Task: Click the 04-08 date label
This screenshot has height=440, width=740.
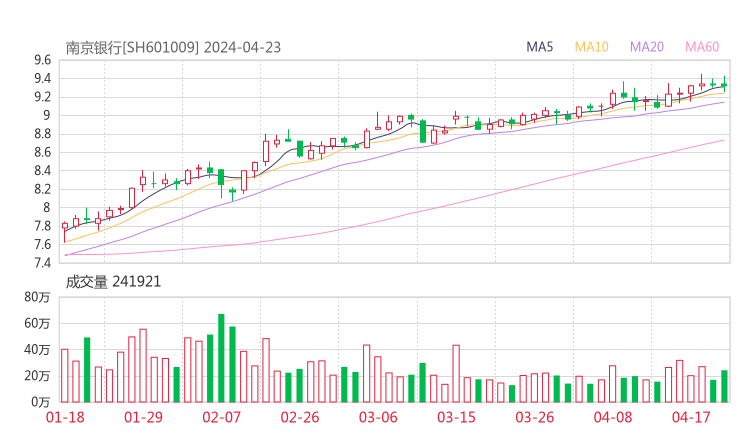Action: click(613, 417)
